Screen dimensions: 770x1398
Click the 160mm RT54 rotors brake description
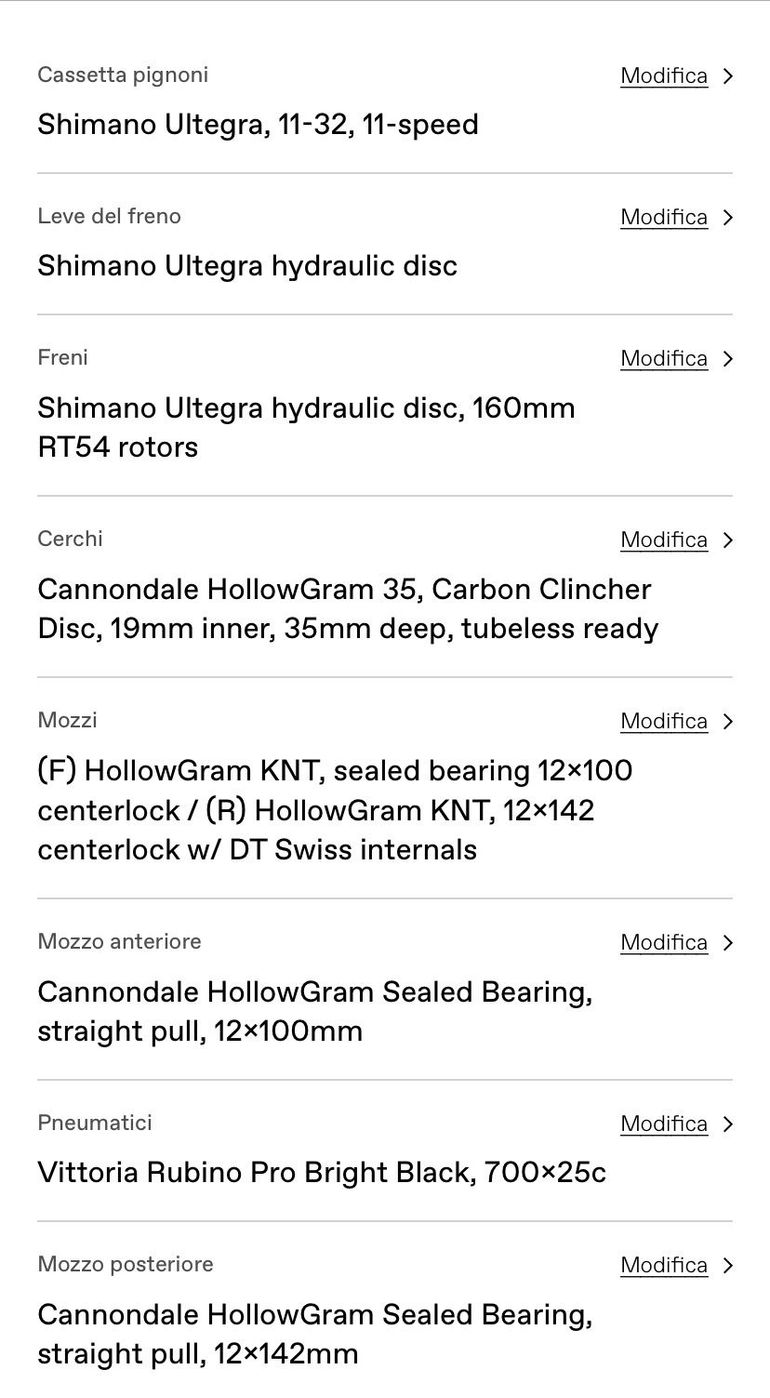click(x=306, y=427)
